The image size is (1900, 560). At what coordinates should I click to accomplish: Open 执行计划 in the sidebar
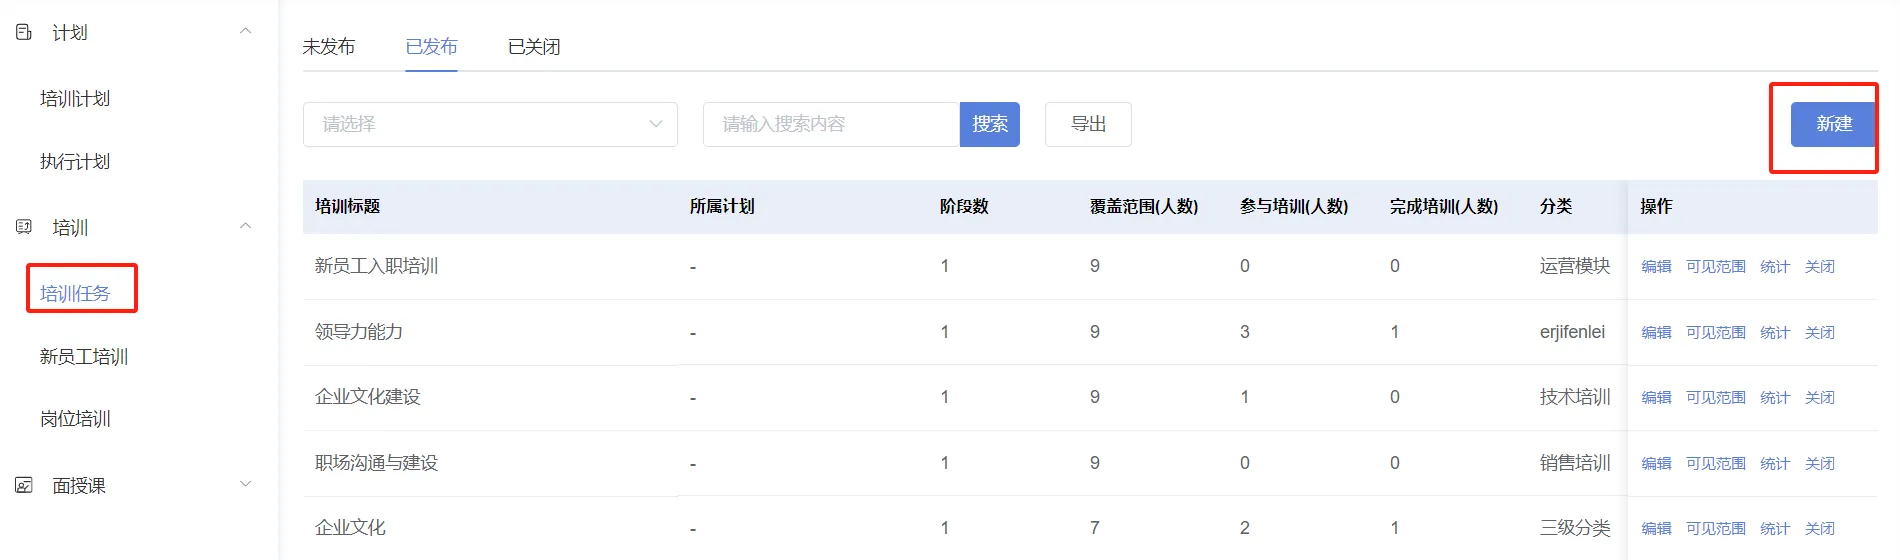click(x=75, y=162)
